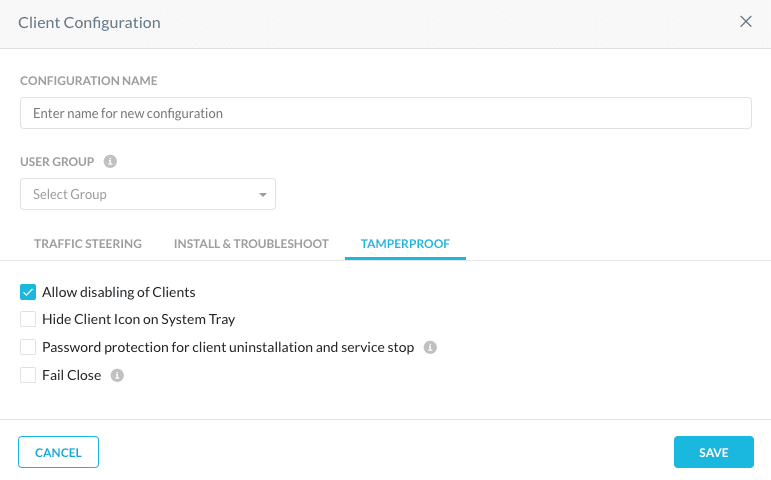Switch to the Traffic Steering tab
This screenshot has width=771, height=480.
coord(88,244)
